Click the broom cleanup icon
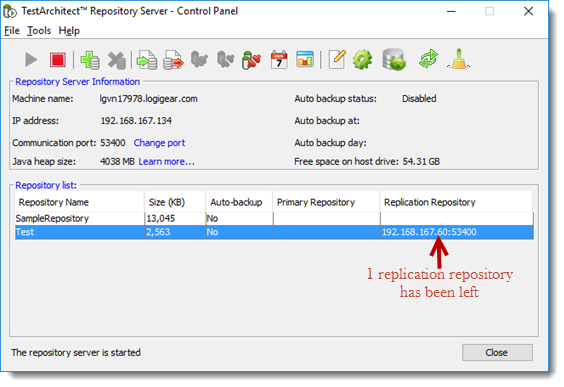This screenshot has width=564, height=387. point(459,59)
